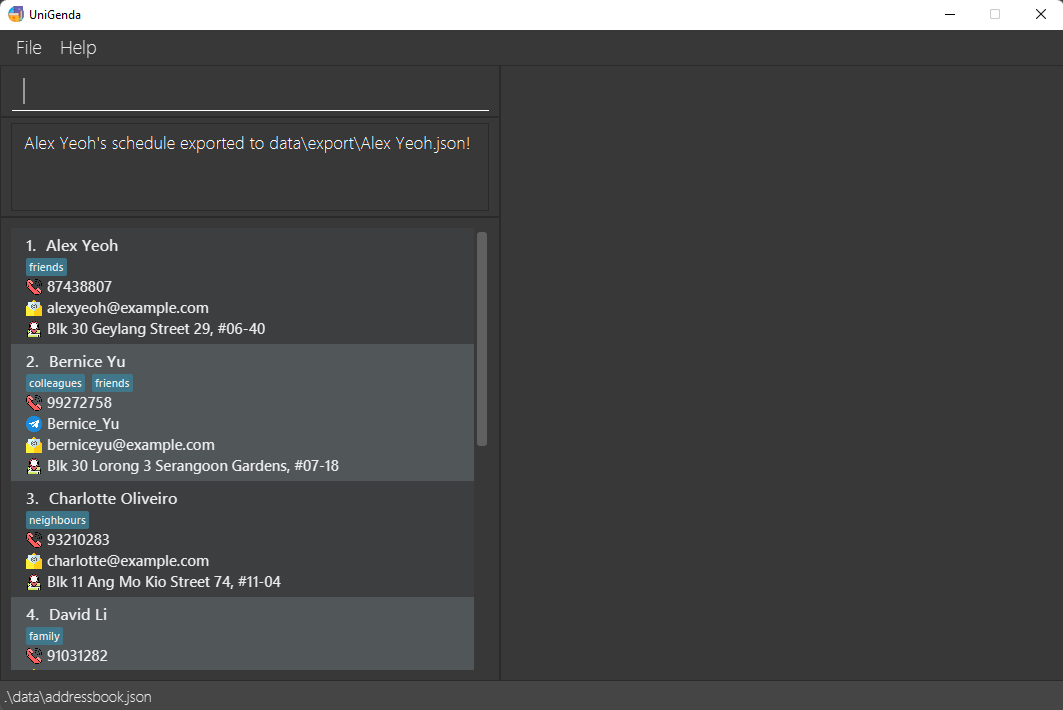Click phone number 87438807
This screenshot has width=1063, height=710.
pos(79,287)
